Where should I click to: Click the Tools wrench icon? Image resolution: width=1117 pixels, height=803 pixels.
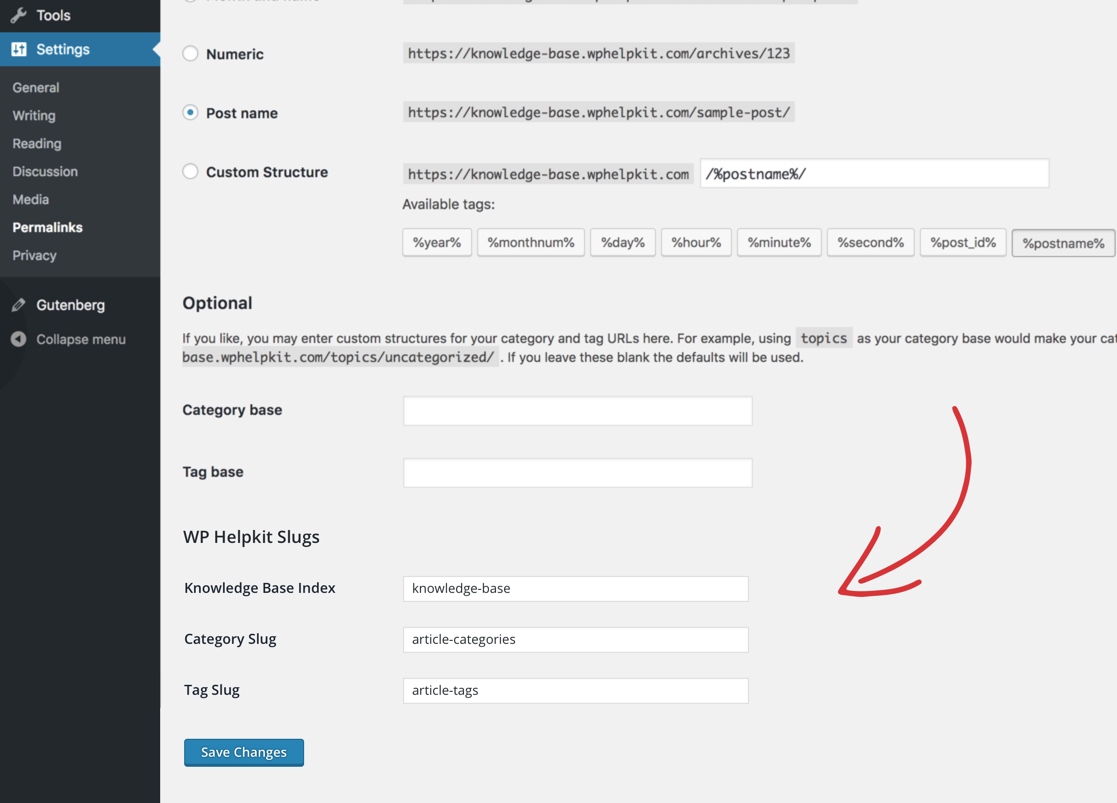[x=19, y=15]
